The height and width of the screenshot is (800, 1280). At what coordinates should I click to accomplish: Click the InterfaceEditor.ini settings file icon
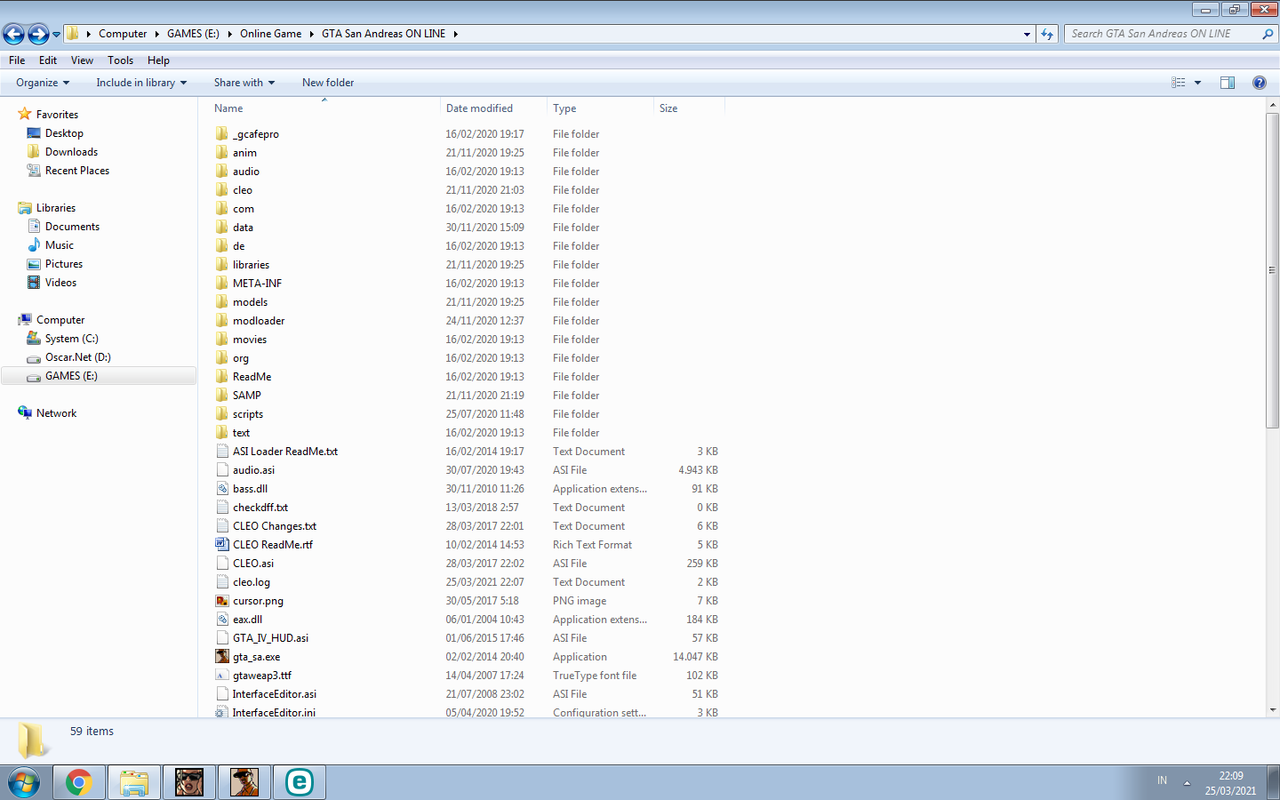tap(222, 713)
